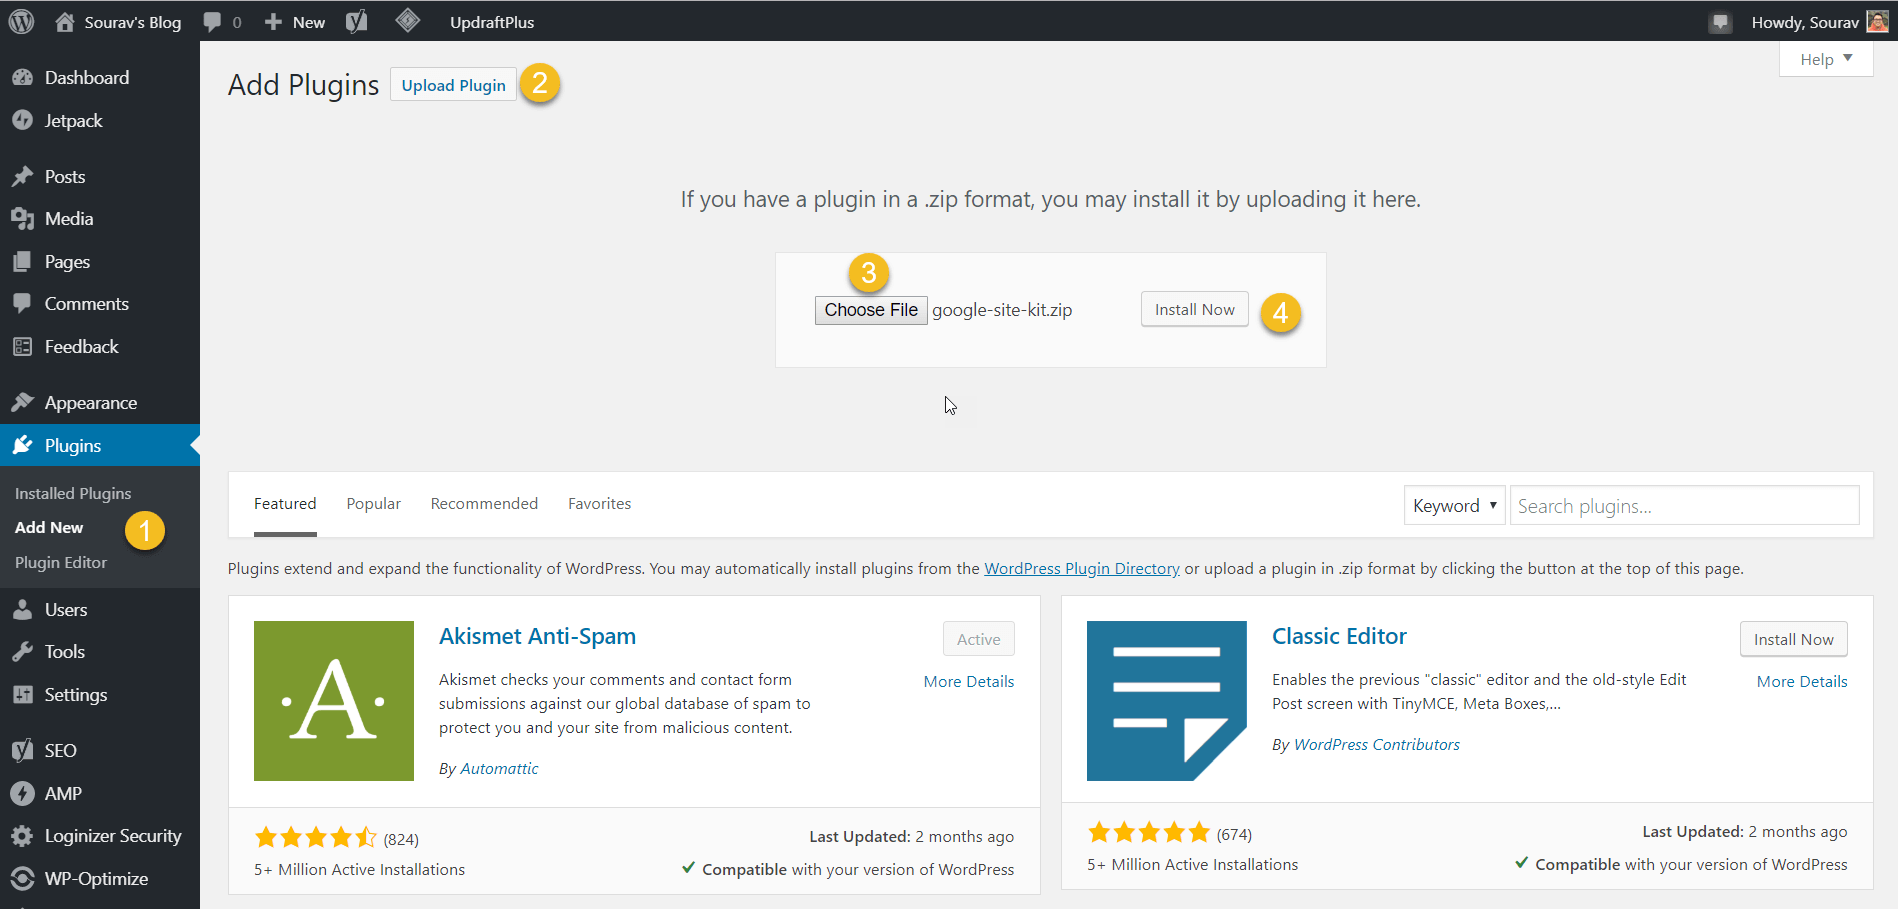Click the Loginizer Security gear icon

tap(23, 836)
